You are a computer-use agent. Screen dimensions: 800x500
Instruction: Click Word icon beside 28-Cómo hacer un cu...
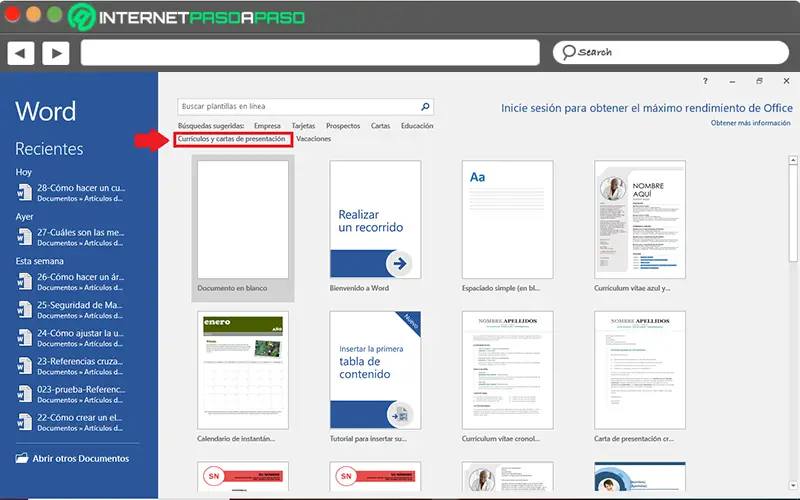23,192
